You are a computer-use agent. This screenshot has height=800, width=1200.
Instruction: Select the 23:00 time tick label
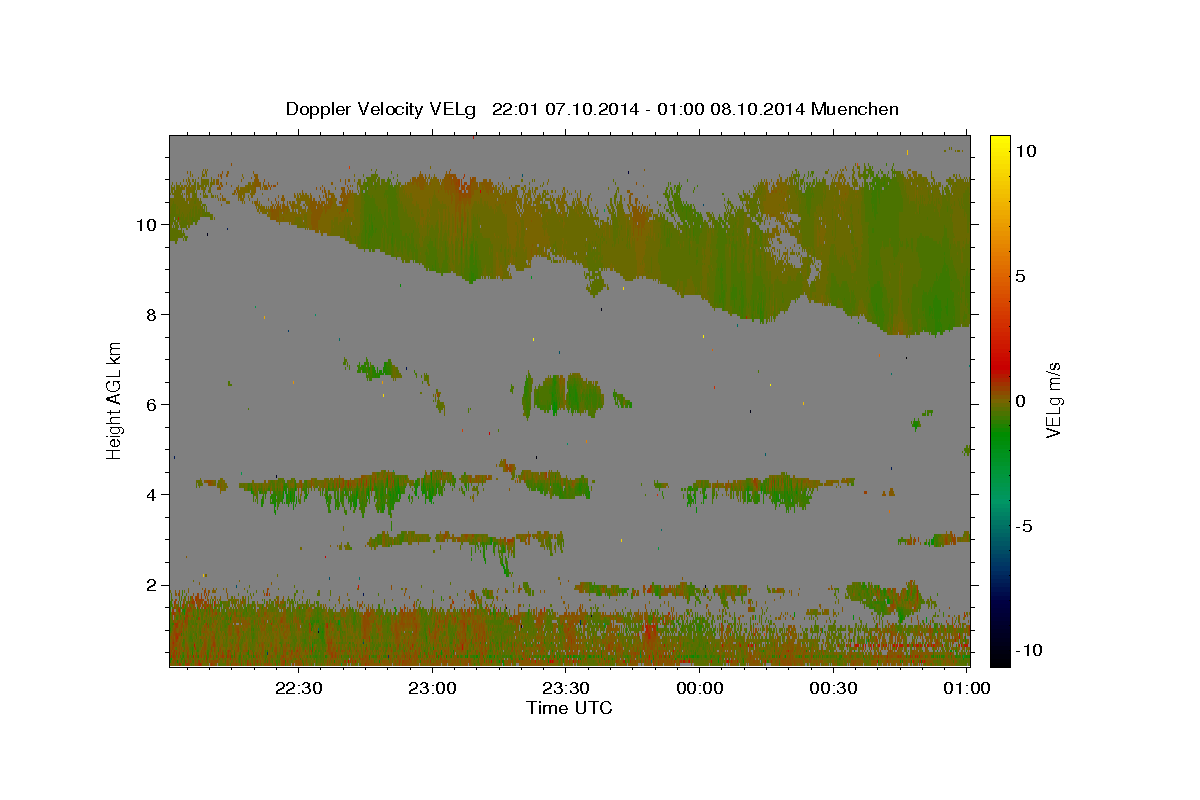point(433,688)
